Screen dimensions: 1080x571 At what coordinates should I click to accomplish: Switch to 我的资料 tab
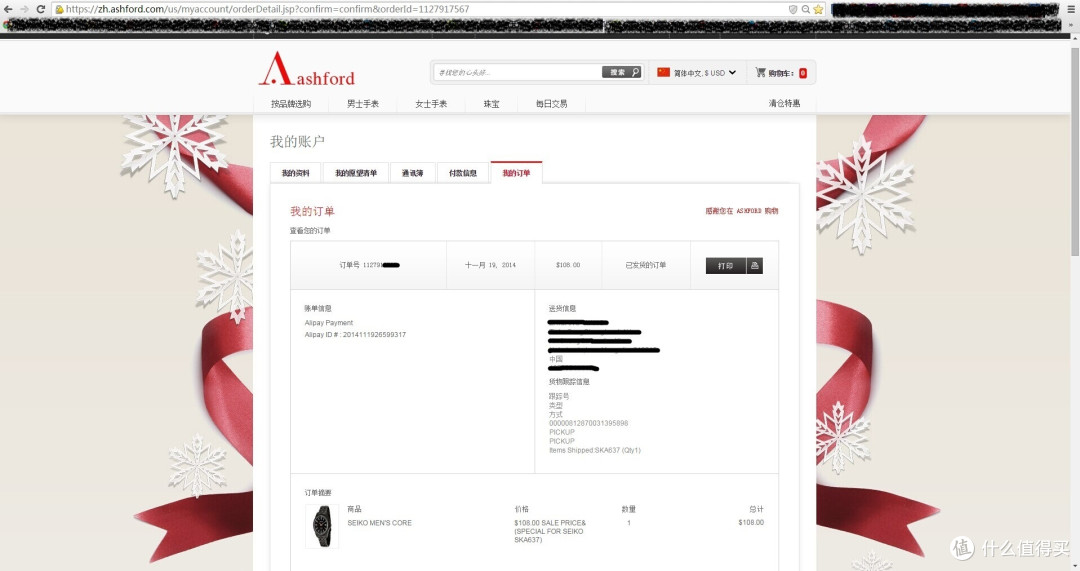(x=295, y=173)
